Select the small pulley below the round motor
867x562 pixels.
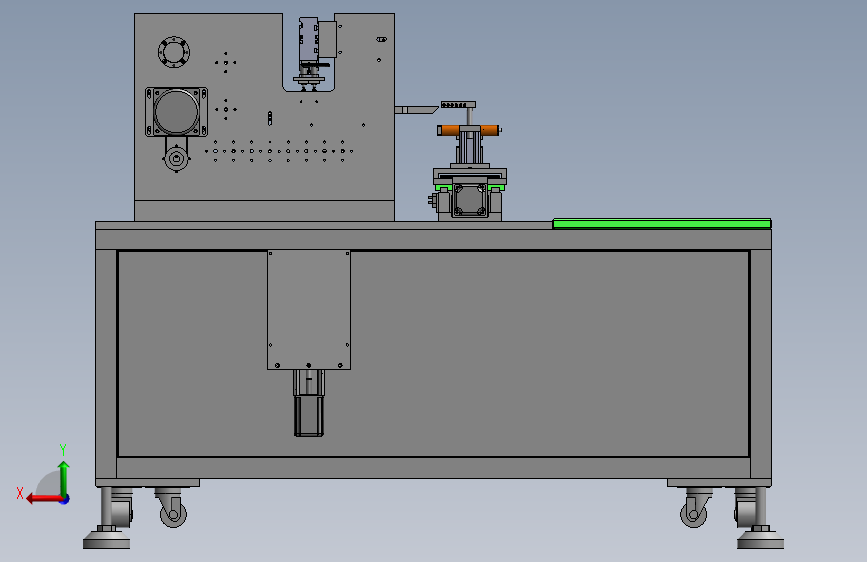(x=176, y=159)
